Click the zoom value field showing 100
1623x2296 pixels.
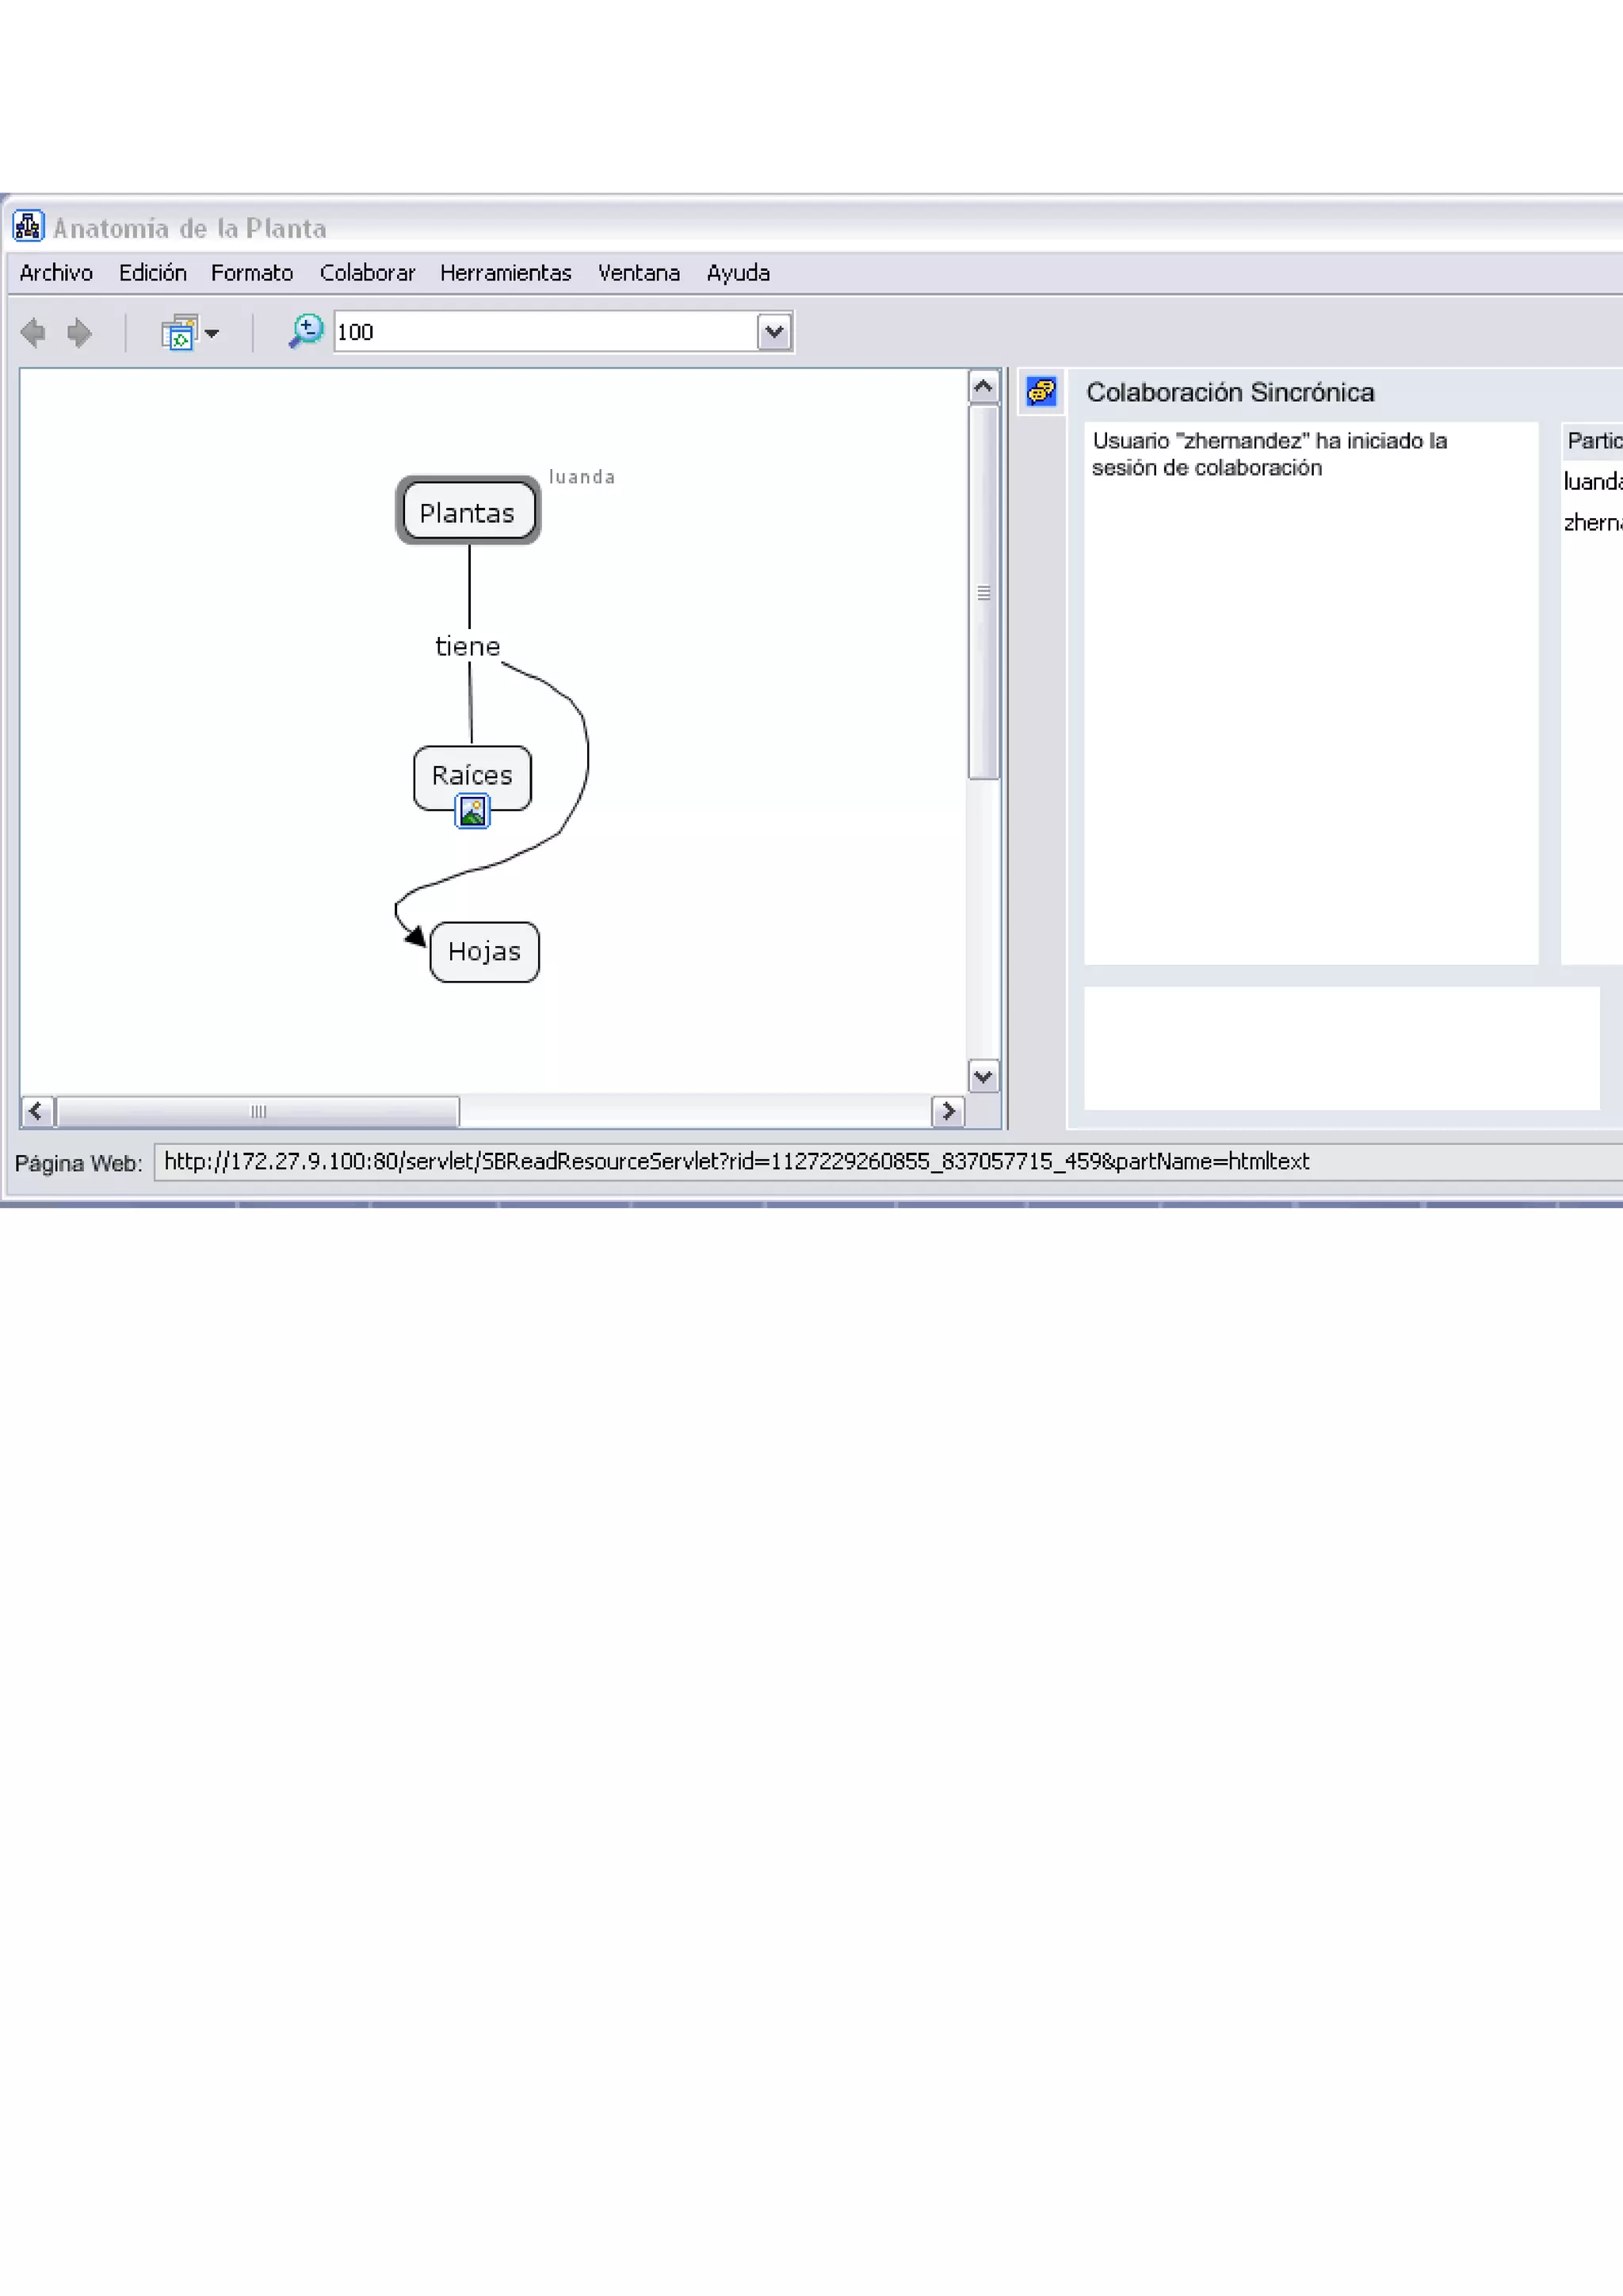545,332
